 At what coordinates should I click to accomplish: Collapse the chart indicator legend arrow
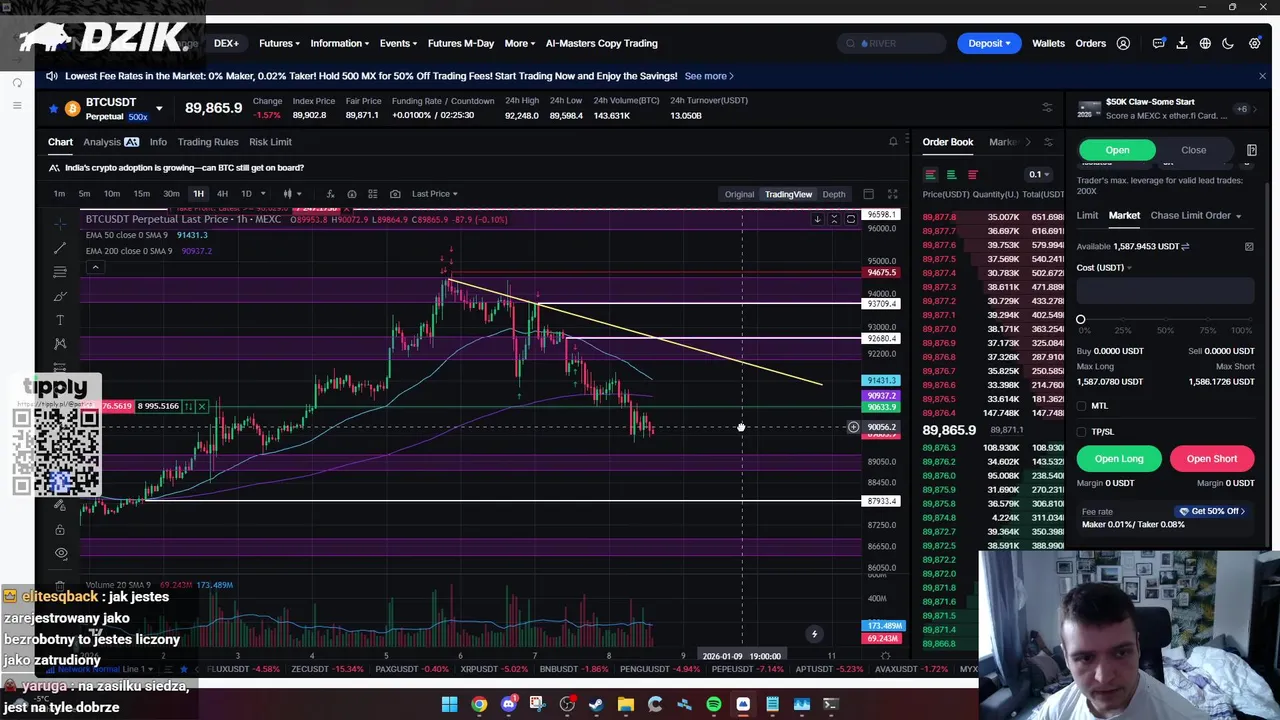[95, 267]
